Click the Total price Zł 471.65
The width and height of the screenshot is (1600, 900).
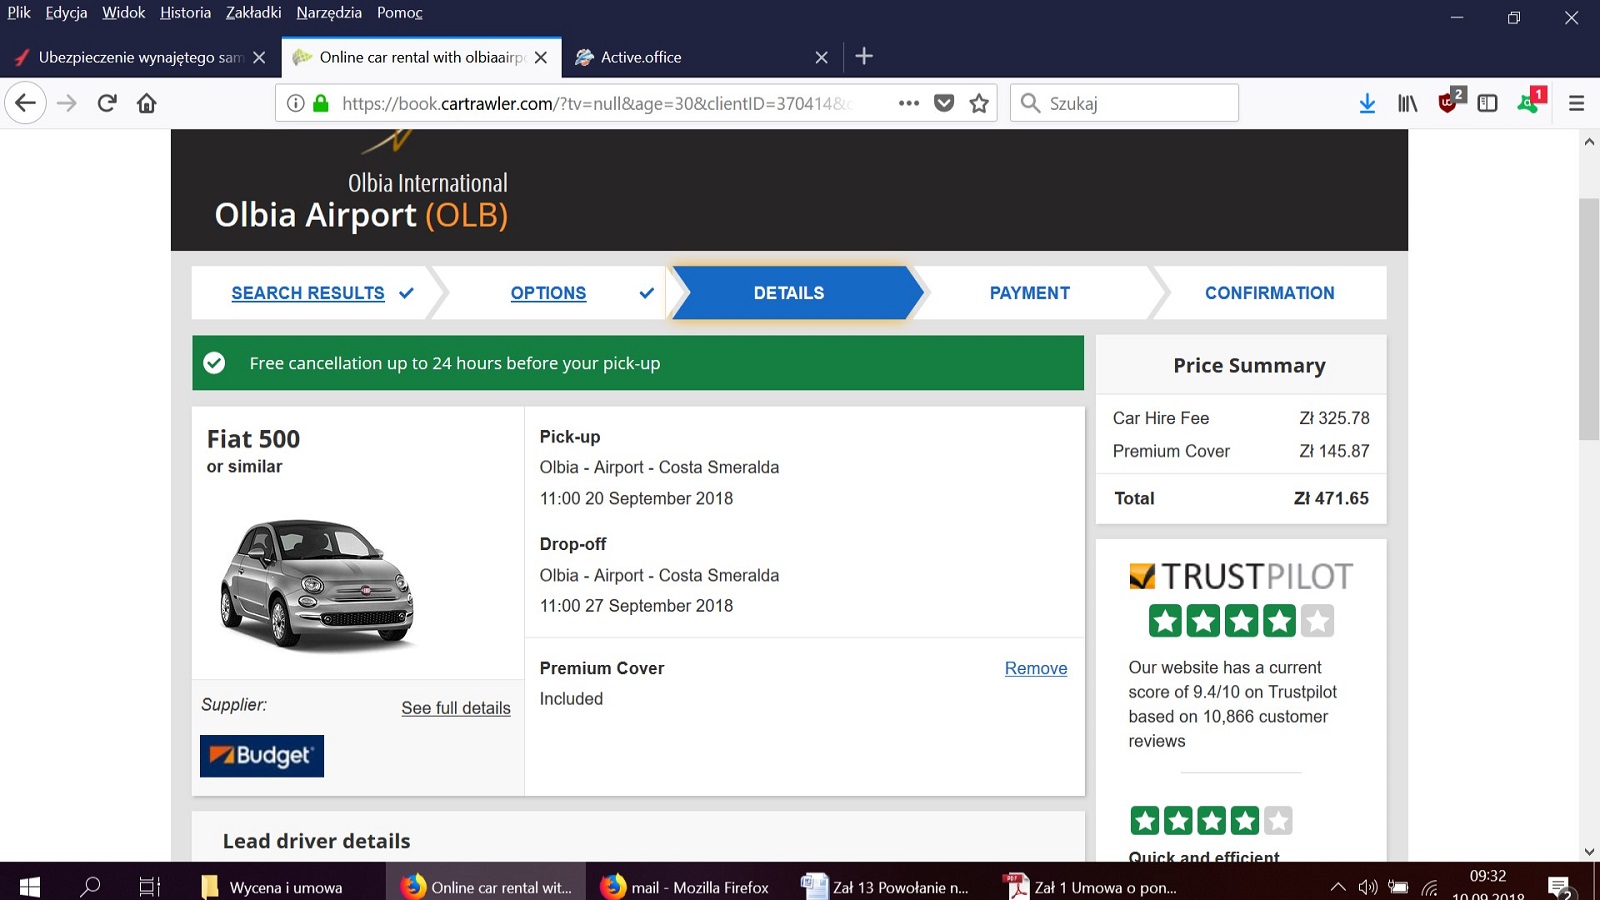pos(1331,498)
